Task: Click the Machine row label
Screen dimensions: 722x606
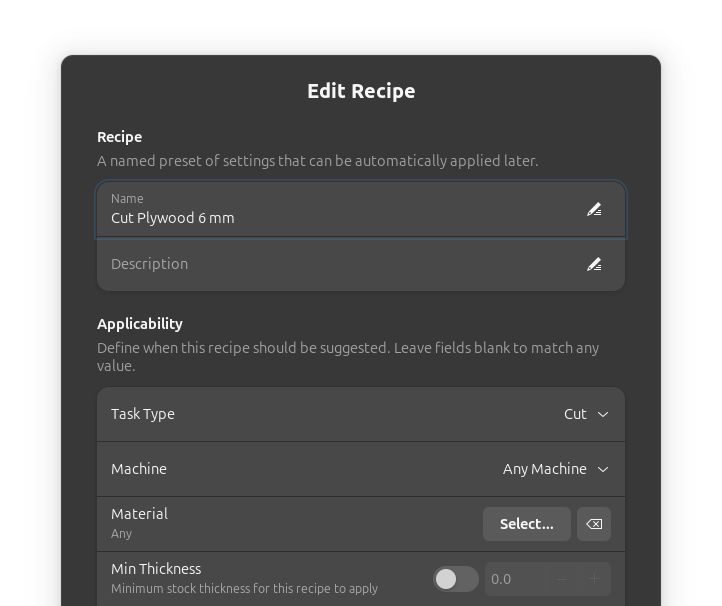Action: pyautogui.click(x=139, y=469)
